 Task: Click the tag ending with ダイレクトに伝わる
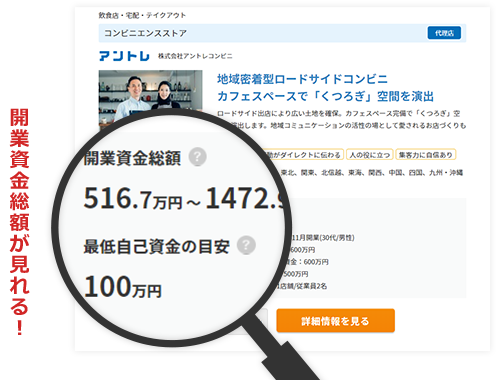point(304,155)
